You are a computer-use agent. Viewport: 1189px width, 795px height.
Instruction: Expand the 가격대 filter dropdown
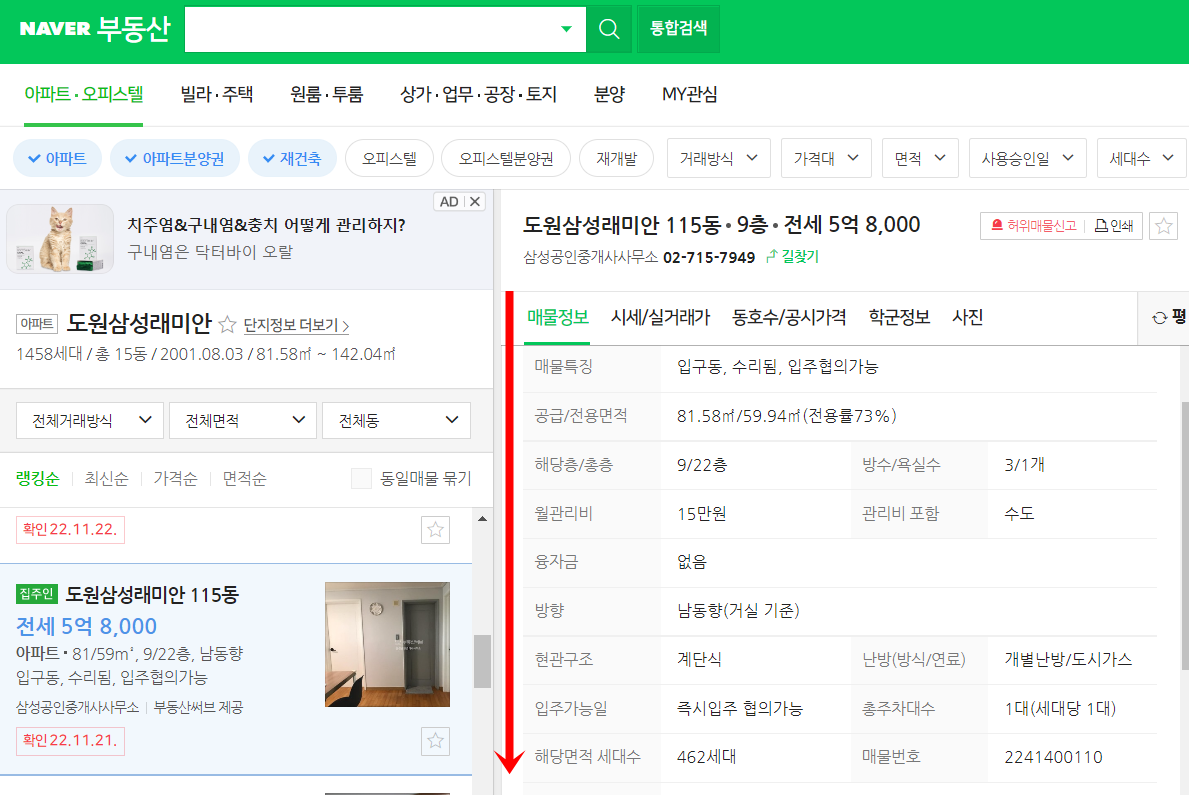coord(826,157)
